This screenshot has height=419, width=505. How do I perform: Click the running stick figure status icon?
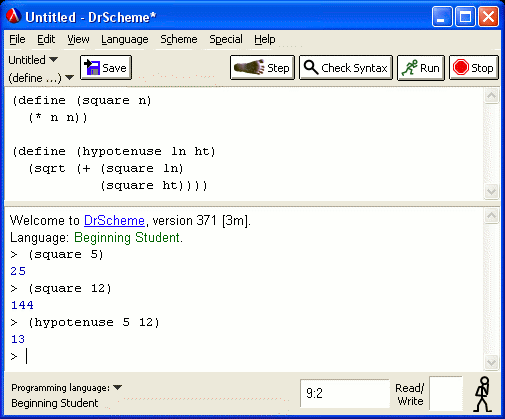click(x=483, y=394)
